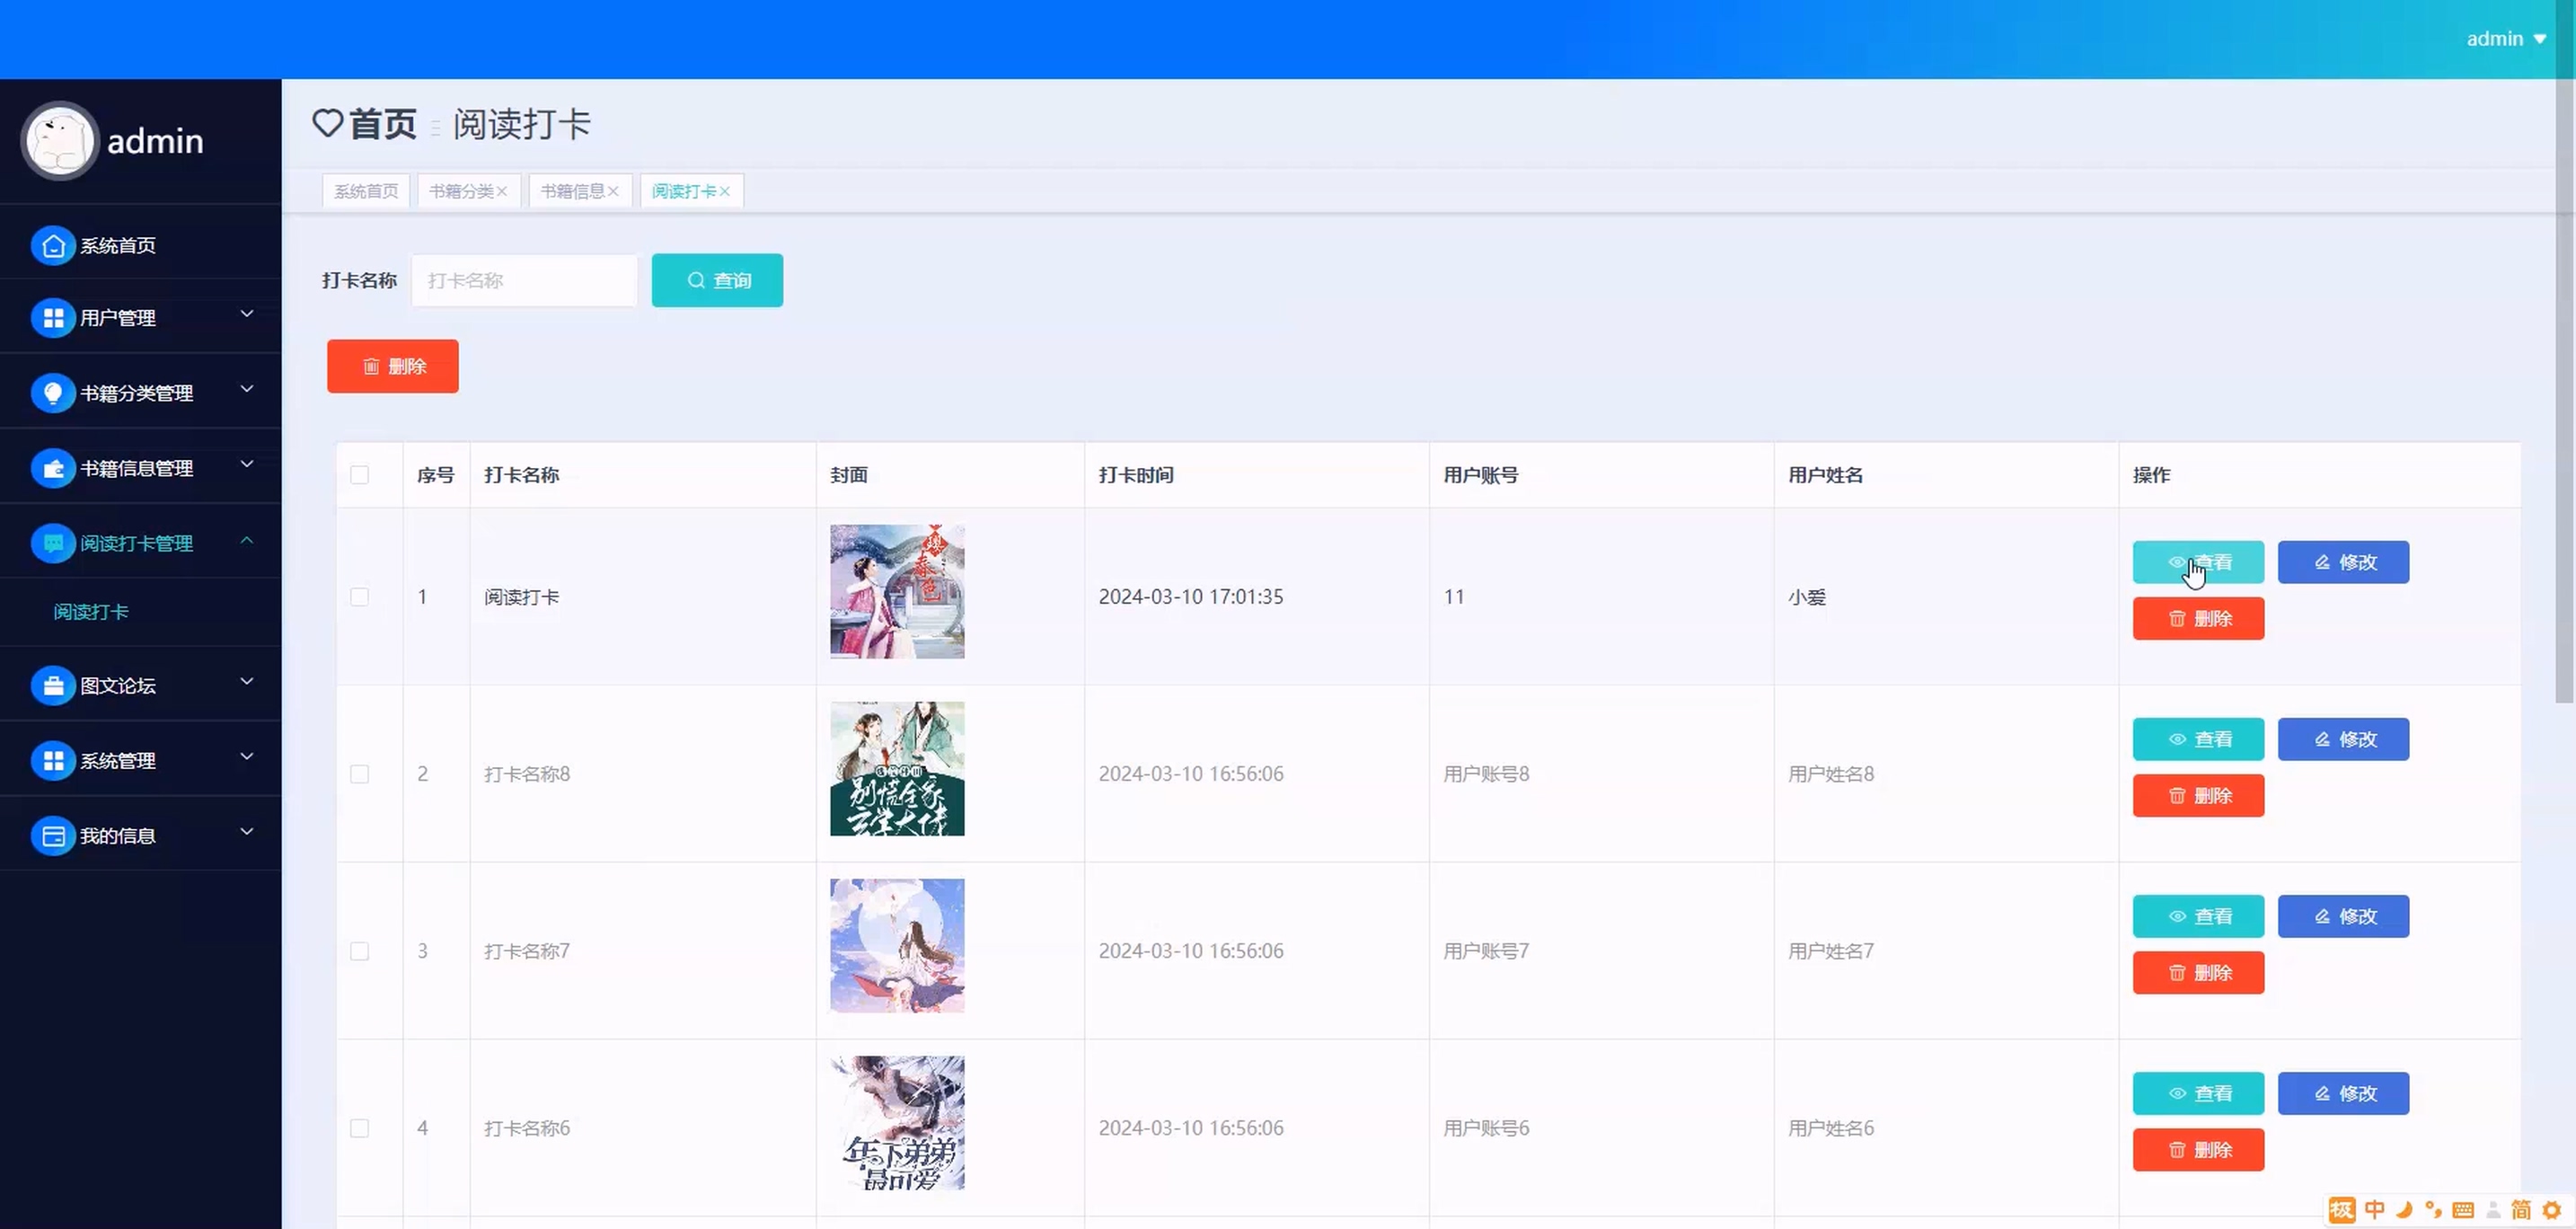Click the 阅读打卡管理 chat icon
The image size is (2576, 1229).
[53, 543]
